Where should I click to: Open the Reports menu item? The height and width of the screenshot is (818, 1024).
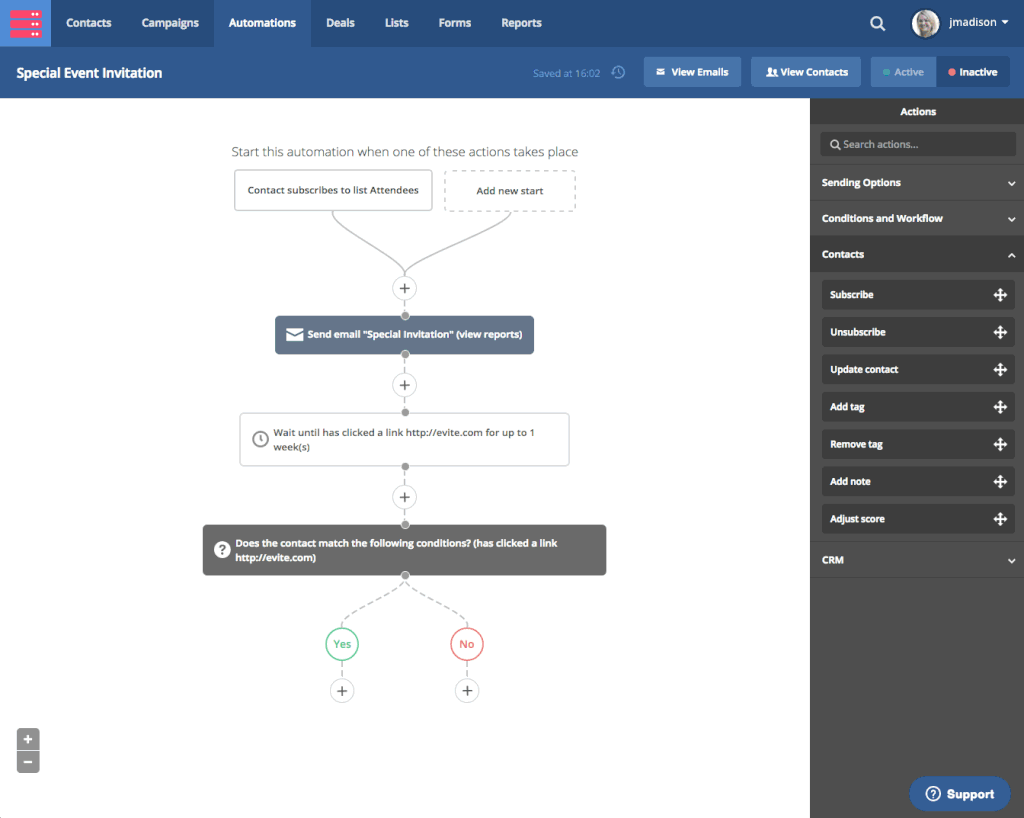521,23
